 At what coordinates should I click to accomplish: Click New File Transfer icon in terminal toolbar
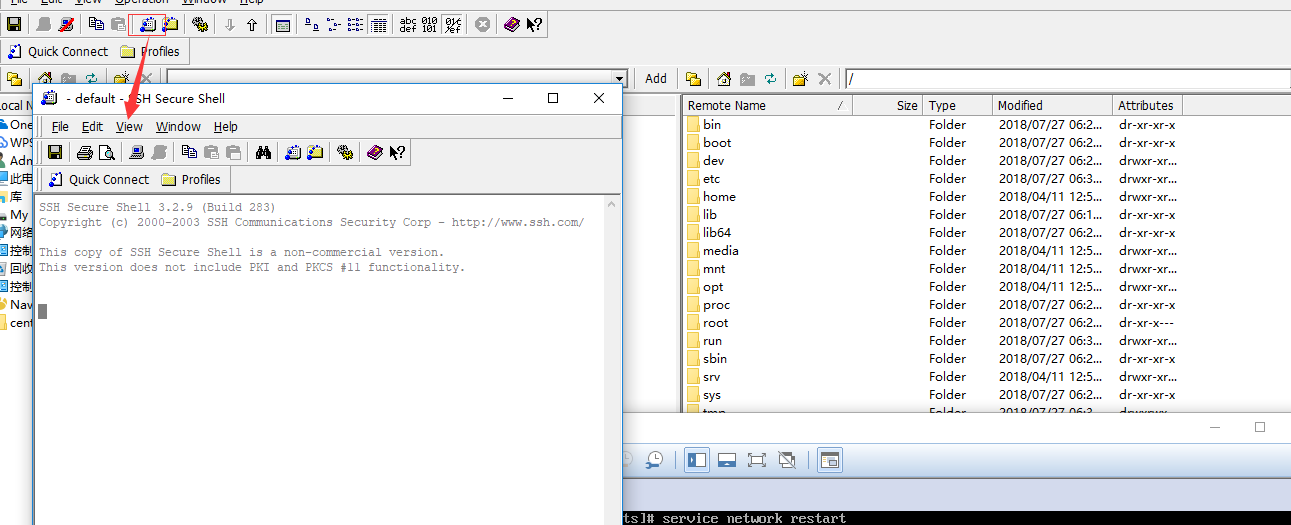click(x=315, y=152)
